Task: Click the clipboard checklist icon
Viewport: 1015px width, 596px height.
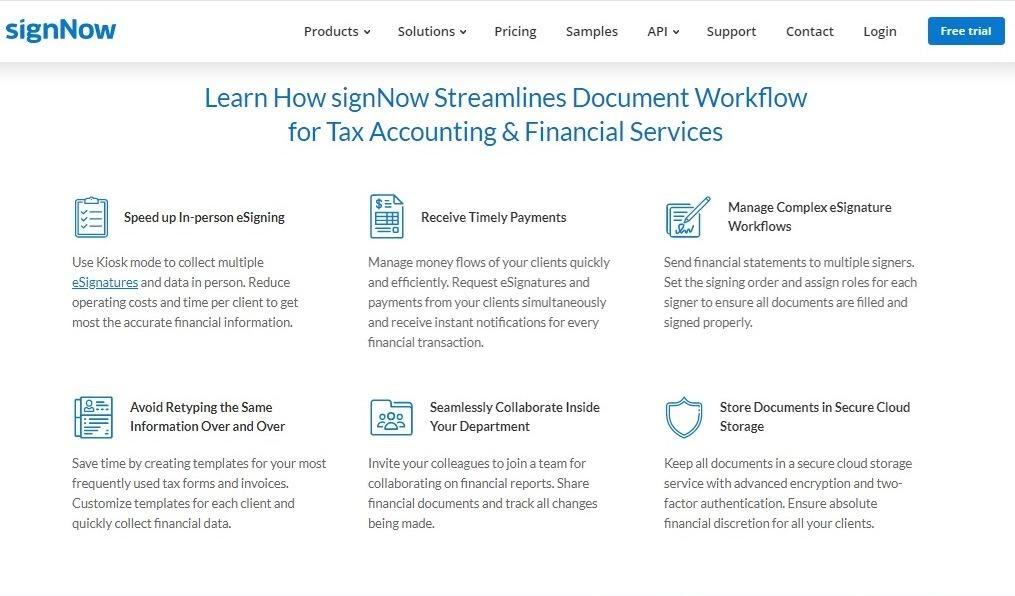Action: (91, 217)
